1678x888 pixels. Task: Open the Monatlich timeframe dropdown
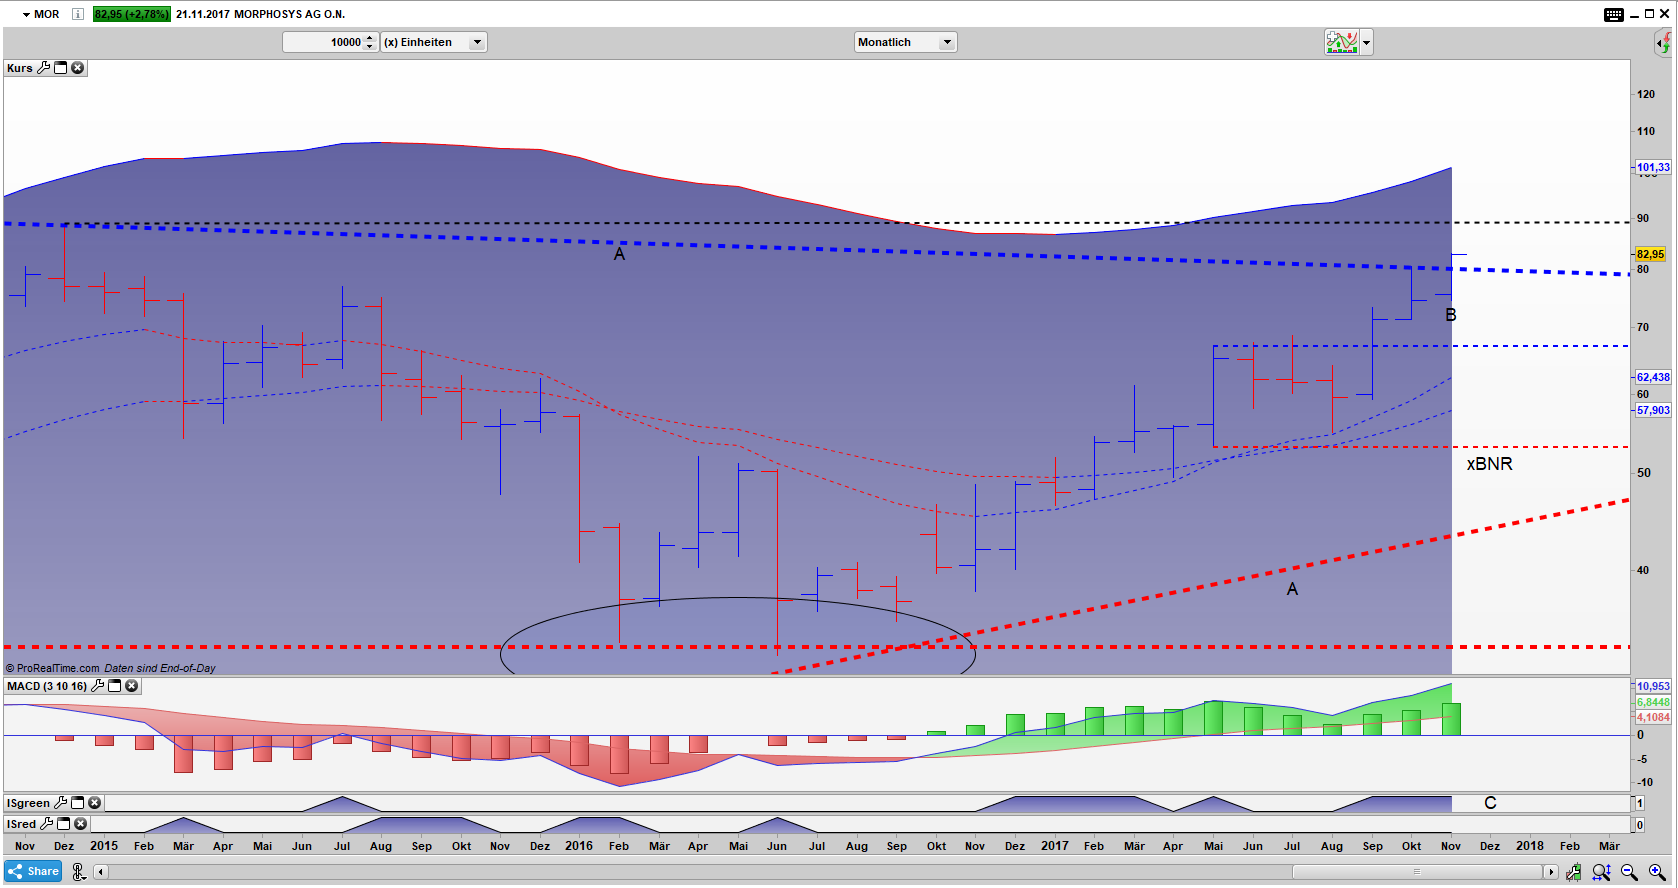906,42
